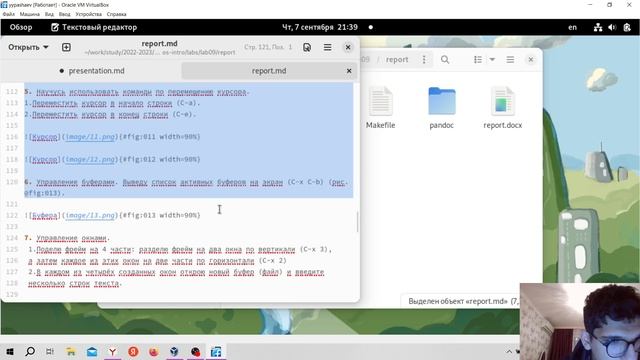Click the document search icon in the editor header

coord(307,47)
